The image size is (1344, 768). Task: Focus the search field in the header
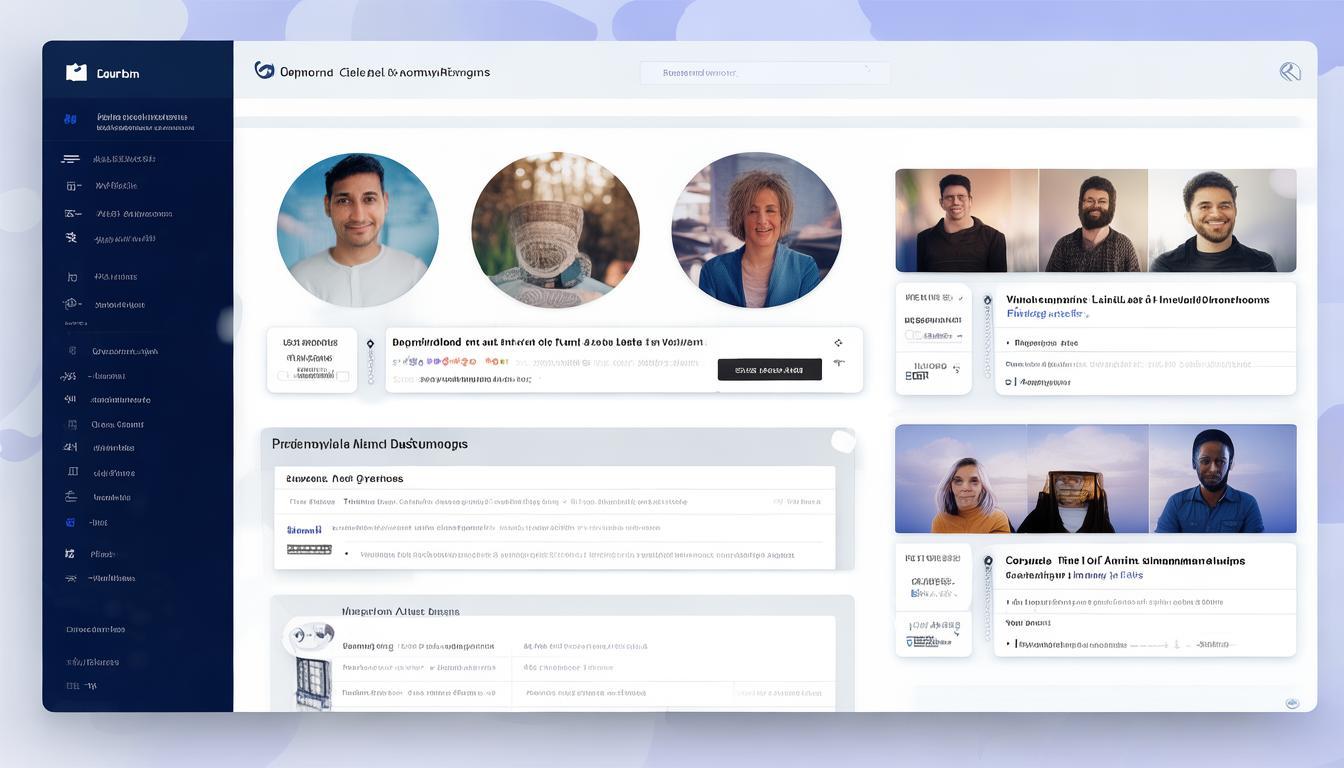[765, 72]
